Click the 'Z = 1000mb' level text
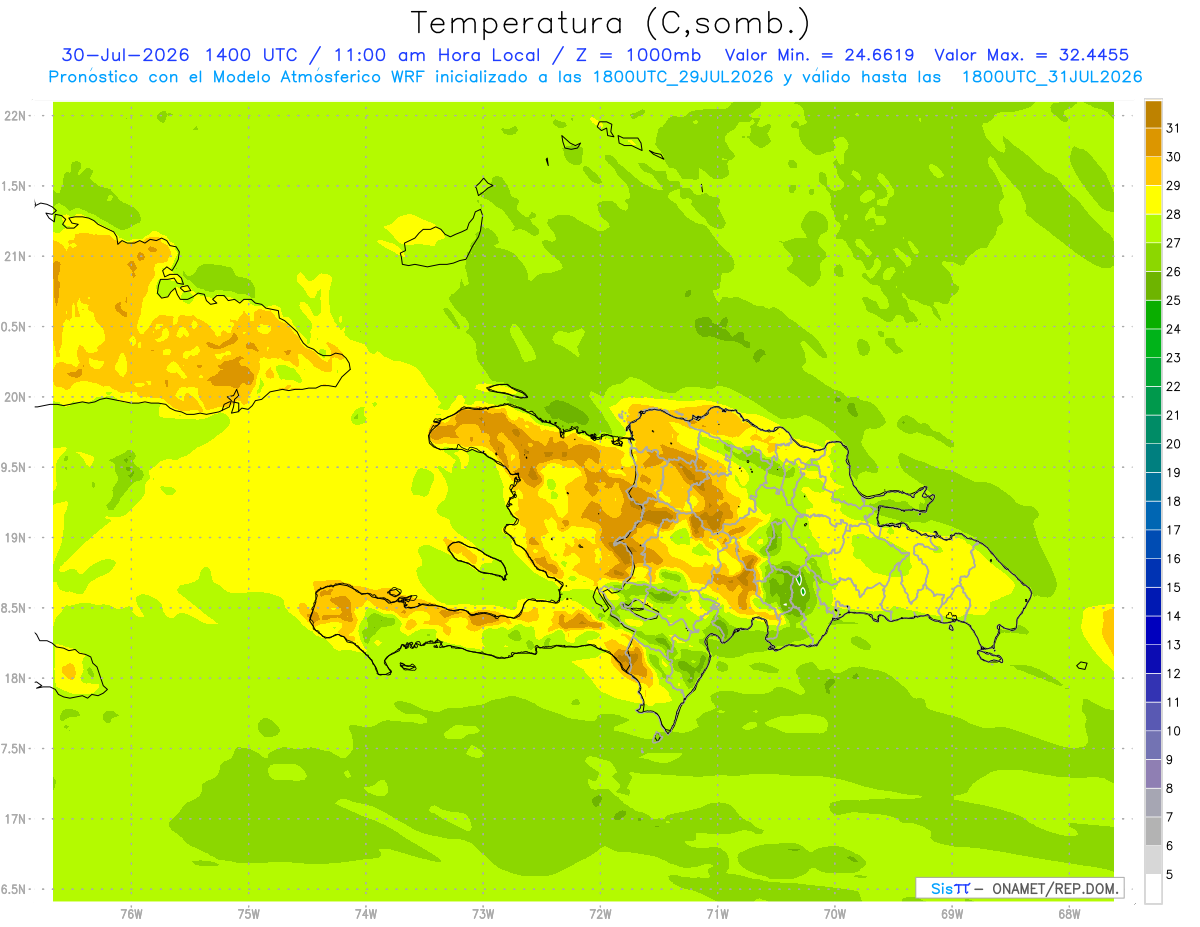This screenshot has width=1200, height=927. click(x=636, y=55)
